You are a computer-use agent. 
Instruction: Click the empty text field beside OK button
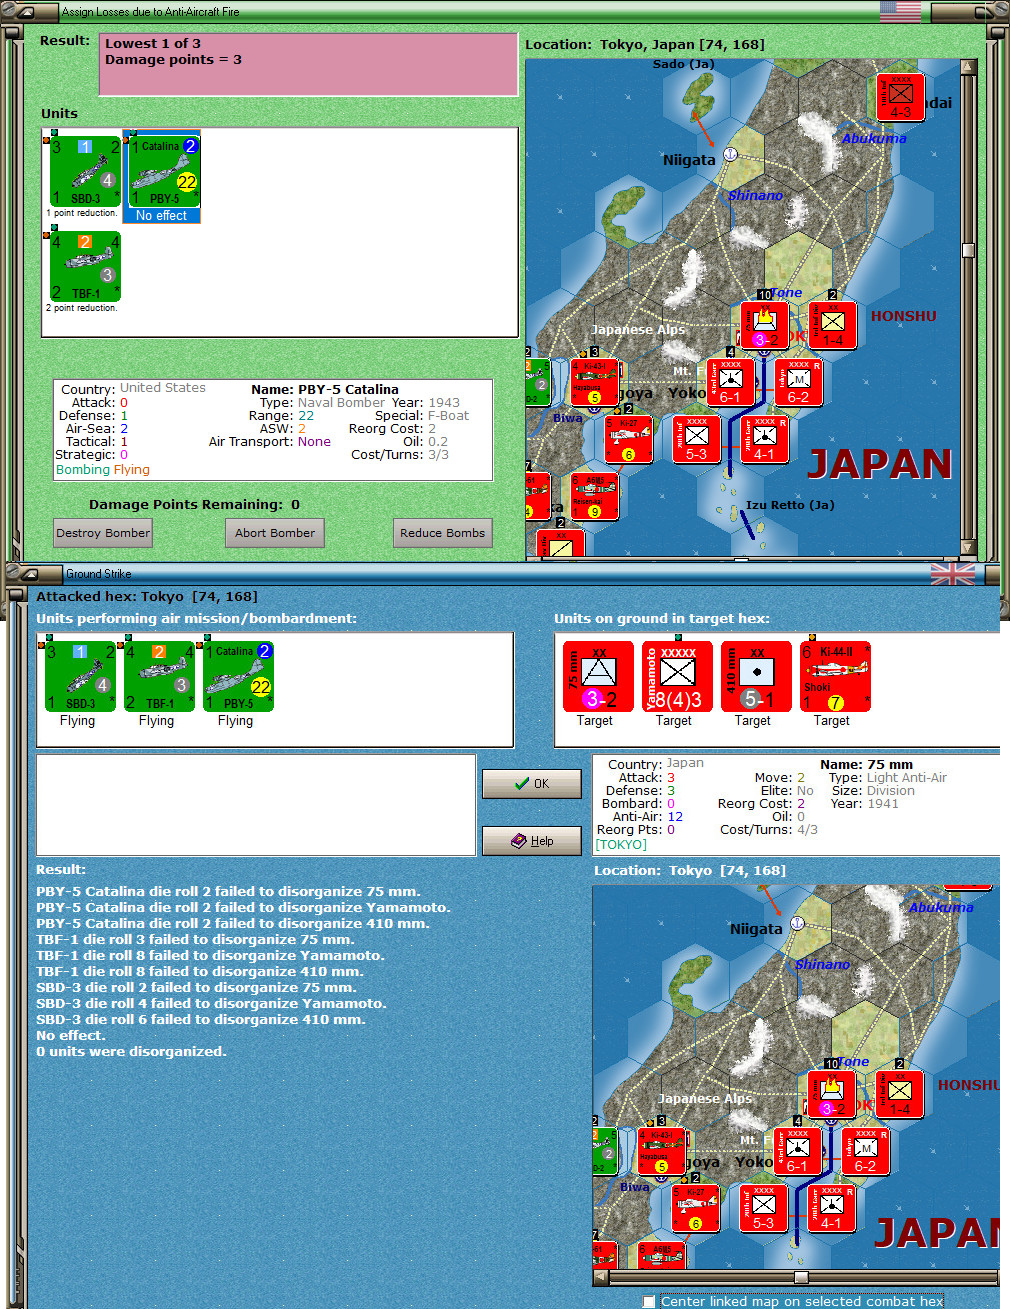(256, 805)
